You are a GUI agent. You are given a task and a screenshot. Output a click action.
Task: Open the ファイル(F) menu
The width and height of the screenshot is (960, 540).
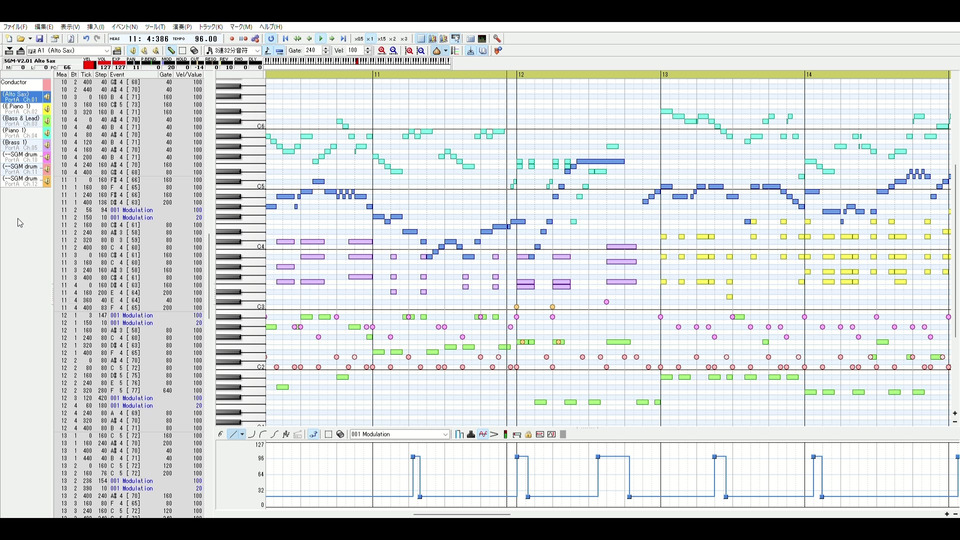[x=15, y=27]
